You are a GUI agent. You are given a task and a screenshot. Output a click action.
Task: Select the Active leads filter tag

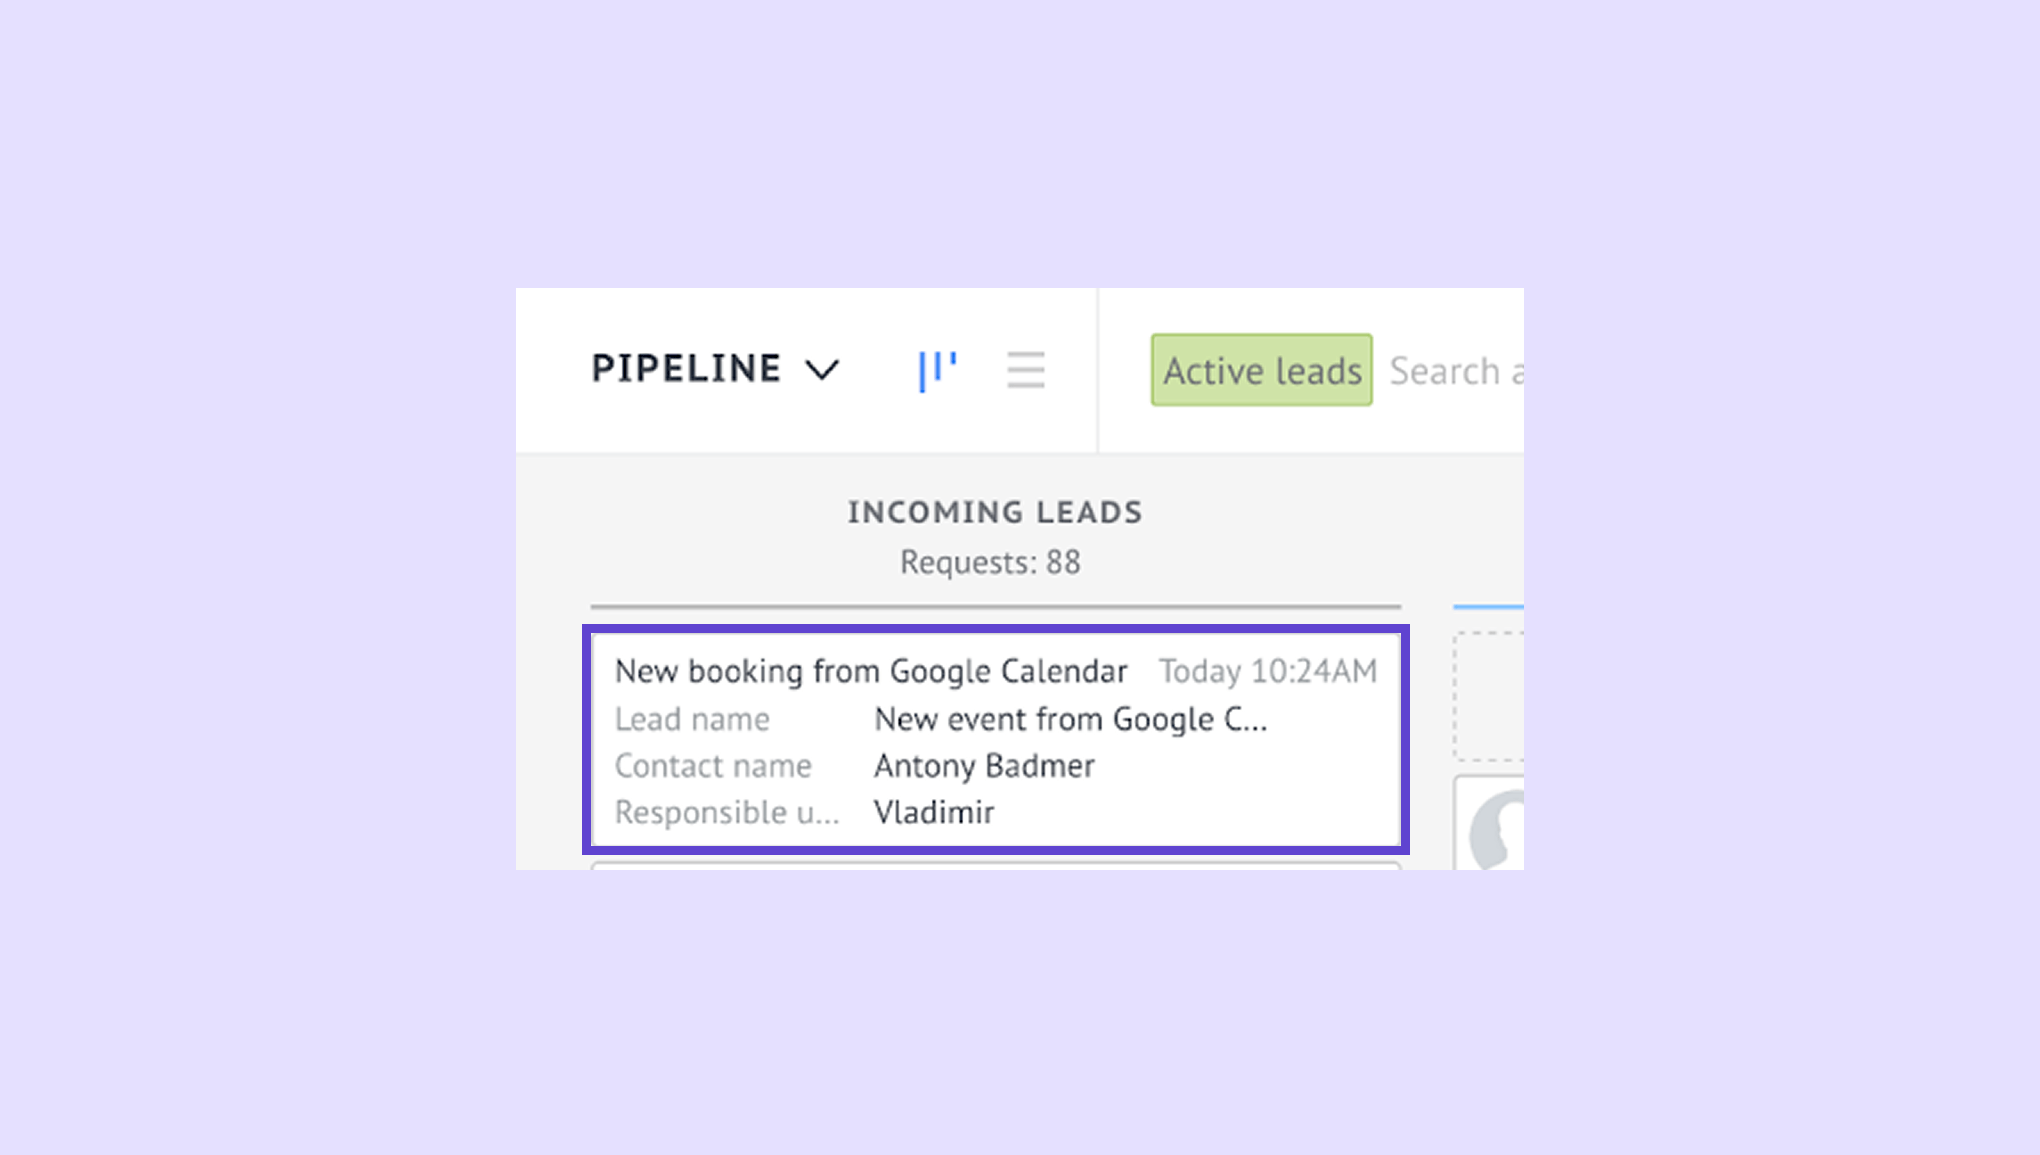[x=1261, y=370]
